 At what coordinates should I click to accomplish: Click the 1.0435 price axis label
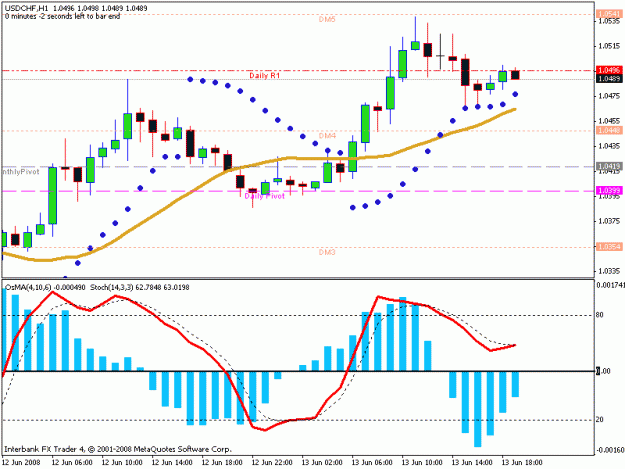[x=609, y=146]
